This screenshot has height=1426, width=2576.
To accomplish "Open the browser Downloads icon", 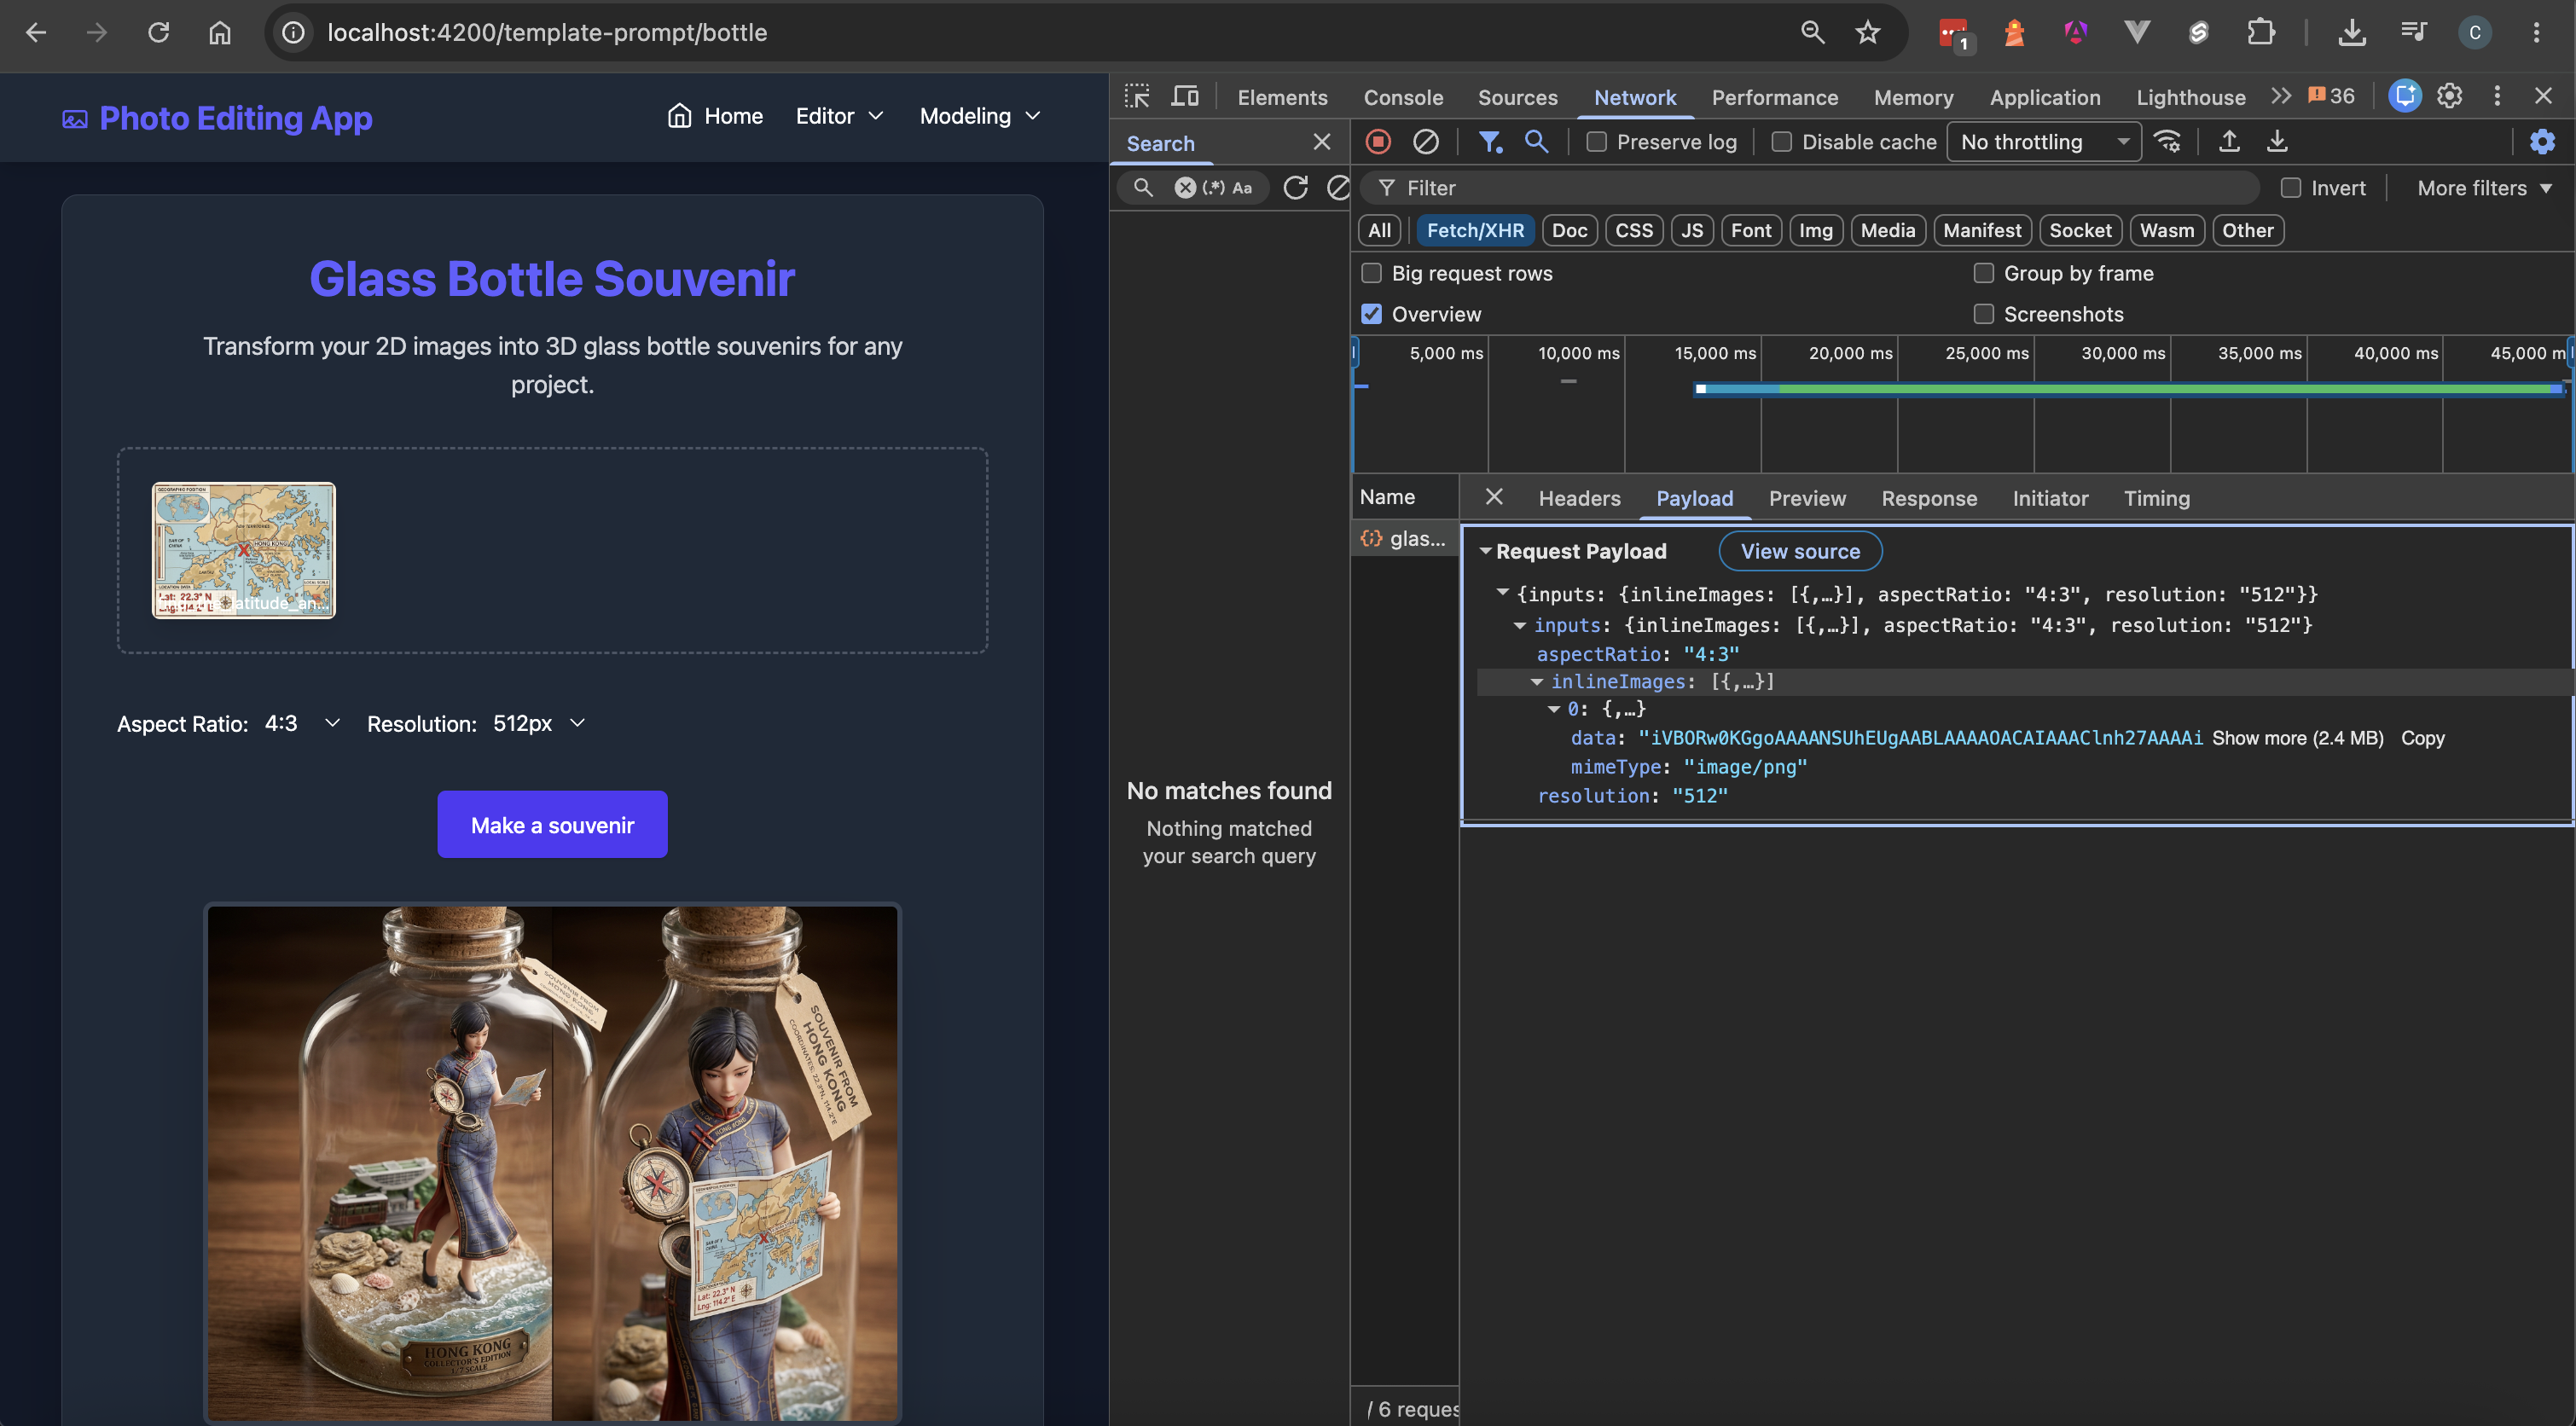I will click(x=2352, y=33).
